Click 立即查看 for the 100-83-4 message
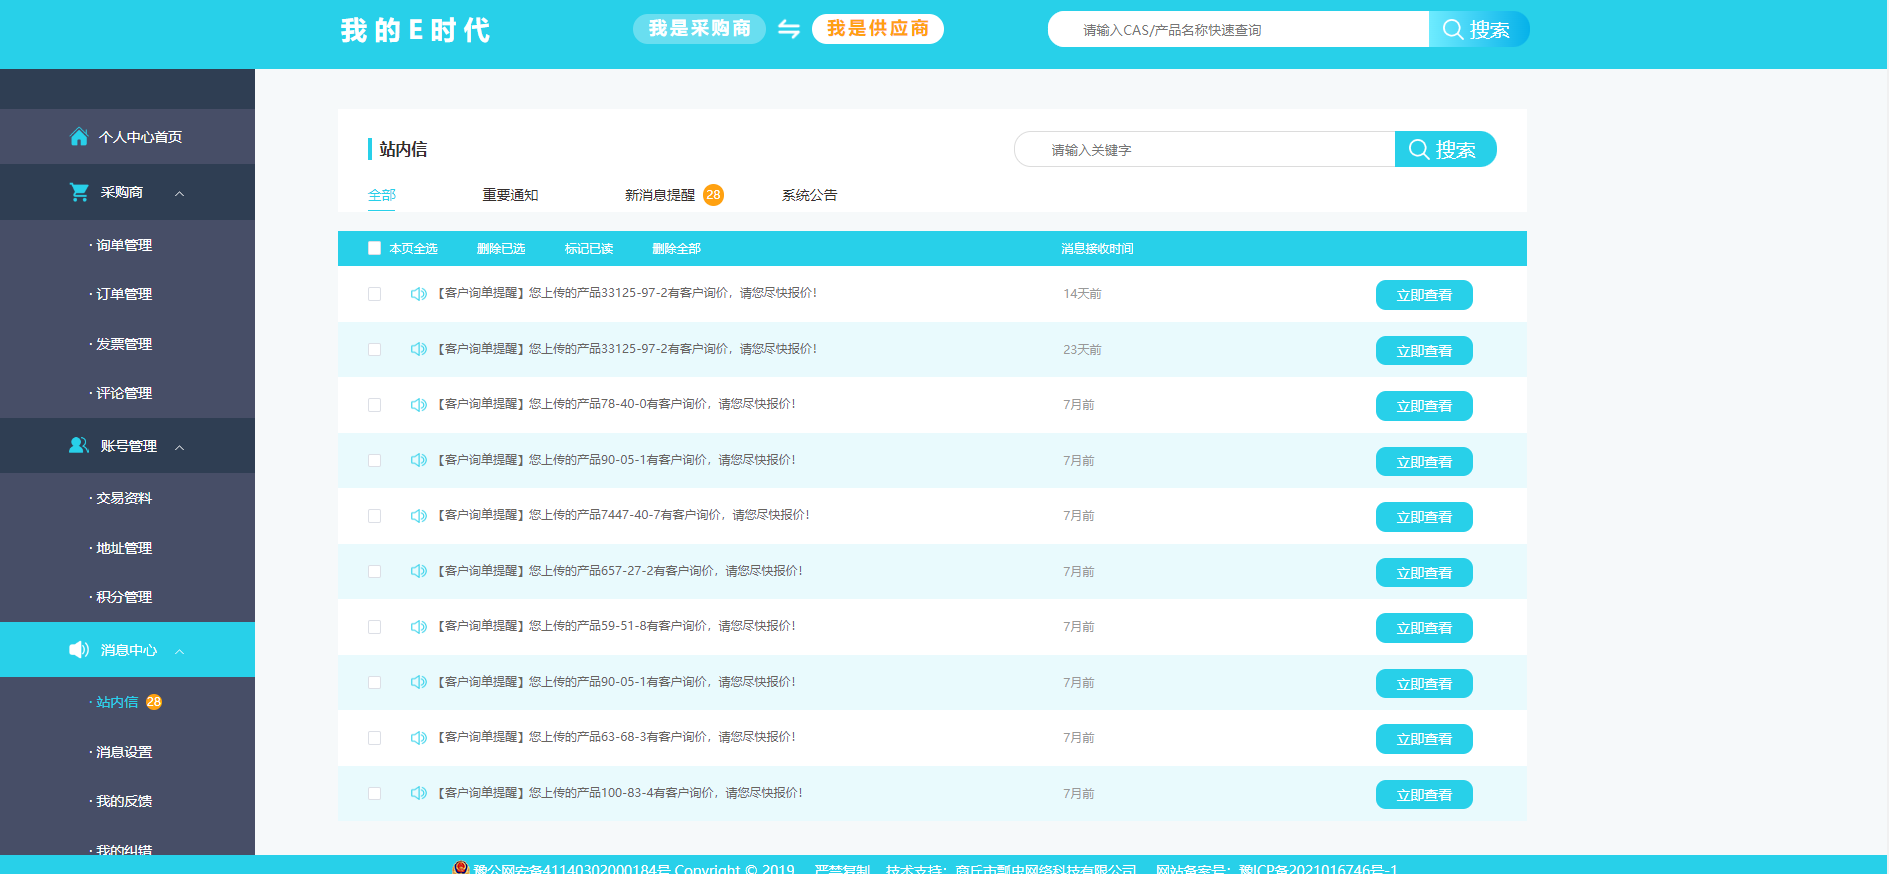 point(1424,795)
